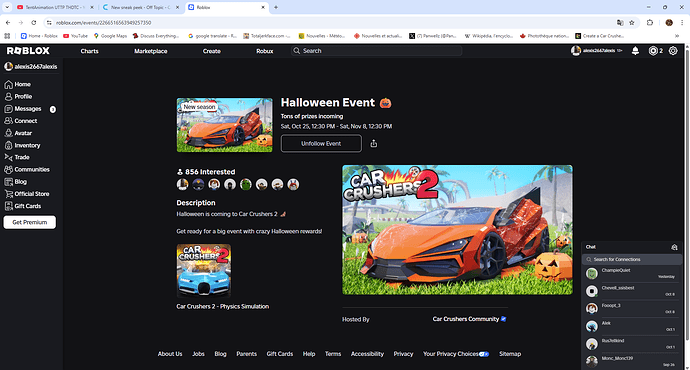Open the tab search dropdown arrow
The width and height of the screenshot is (690, 370).
[7, 7]
